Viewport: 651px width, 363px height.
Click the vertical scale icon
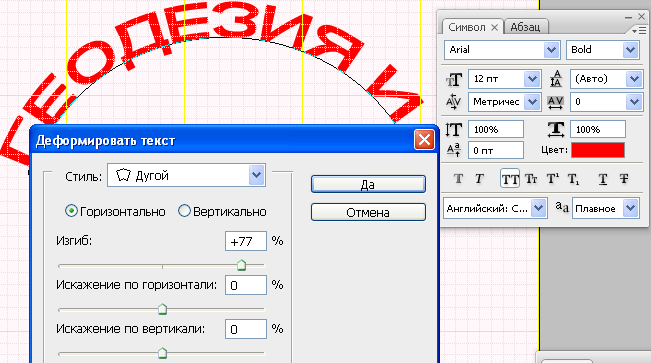454,130
